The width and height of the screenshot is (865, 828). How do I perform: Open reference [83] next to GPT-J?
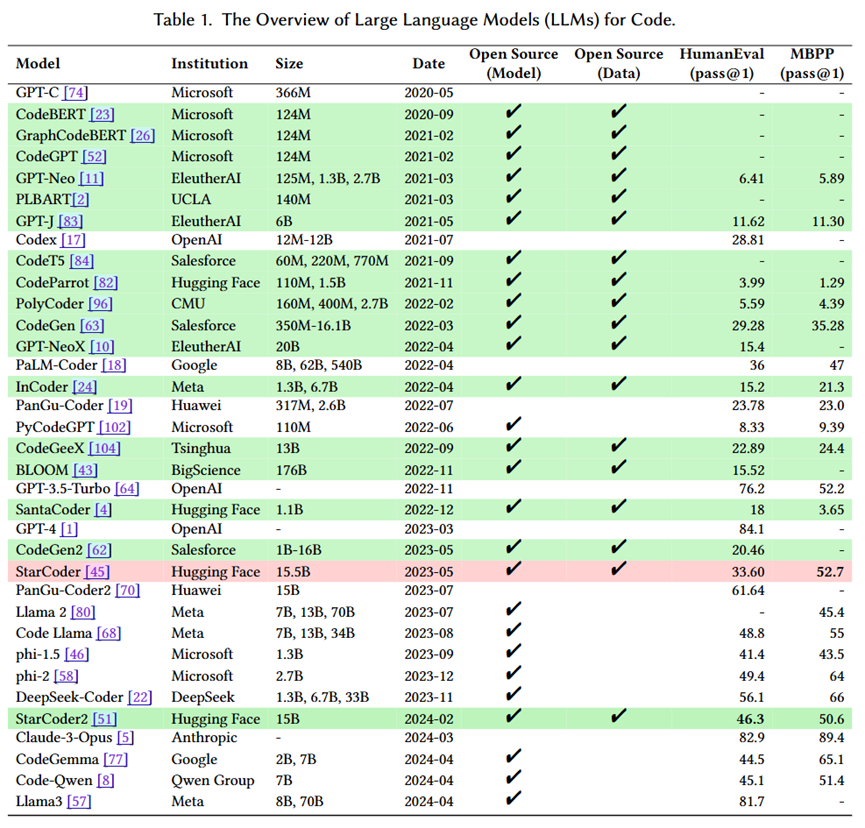[71, 221]
